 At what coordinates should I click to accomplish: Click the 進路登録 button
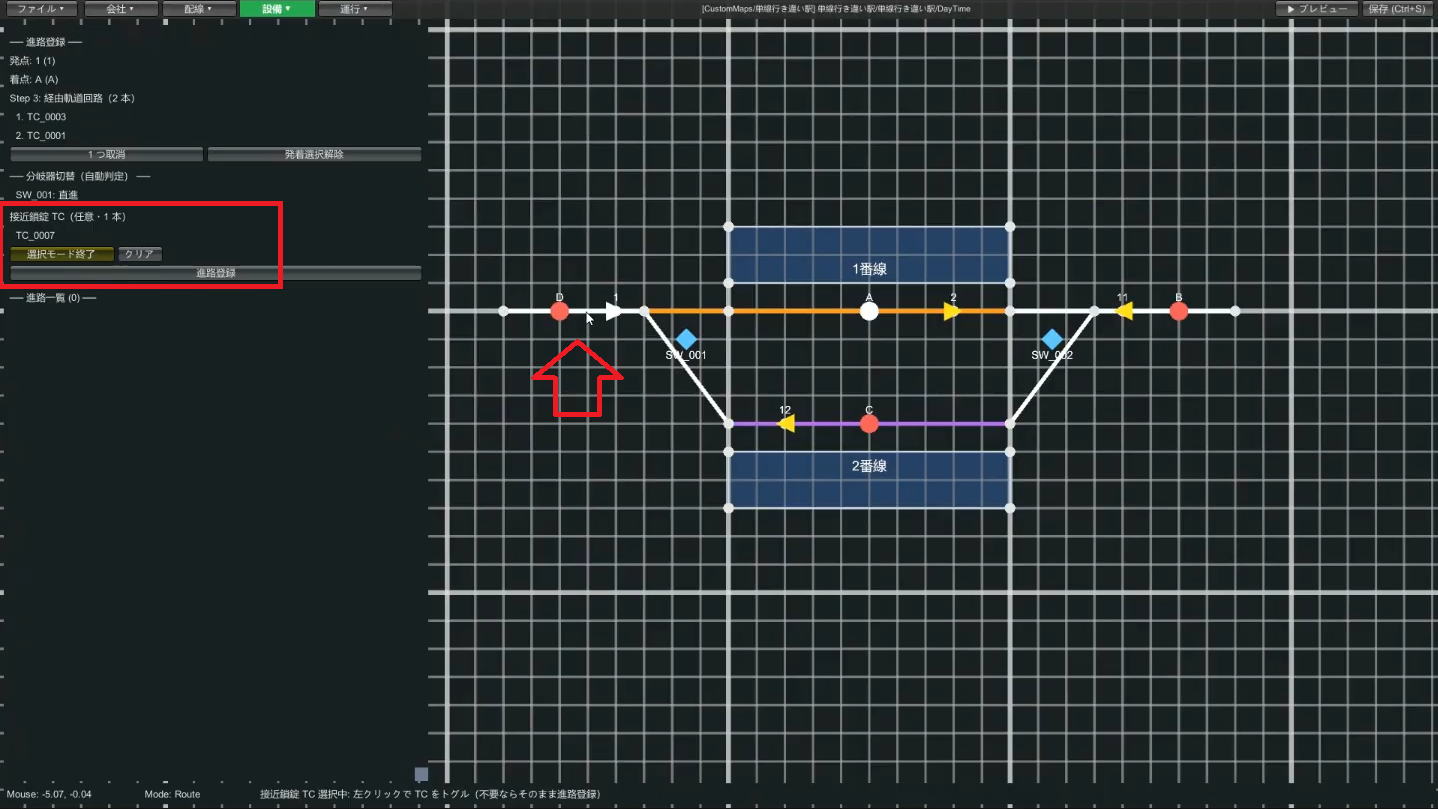pyautogui.click(x=215, y=273)
